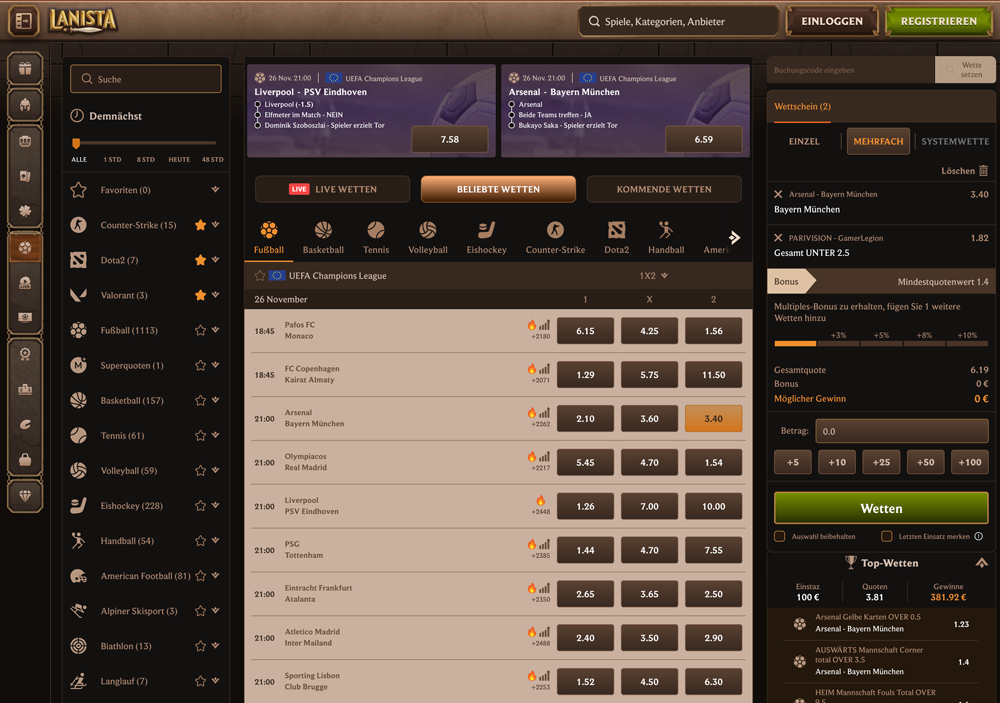Toggle the favorite star next to Counter-Strike
Viewport: 1000px width, 703px height.
(x=200, y=225)
